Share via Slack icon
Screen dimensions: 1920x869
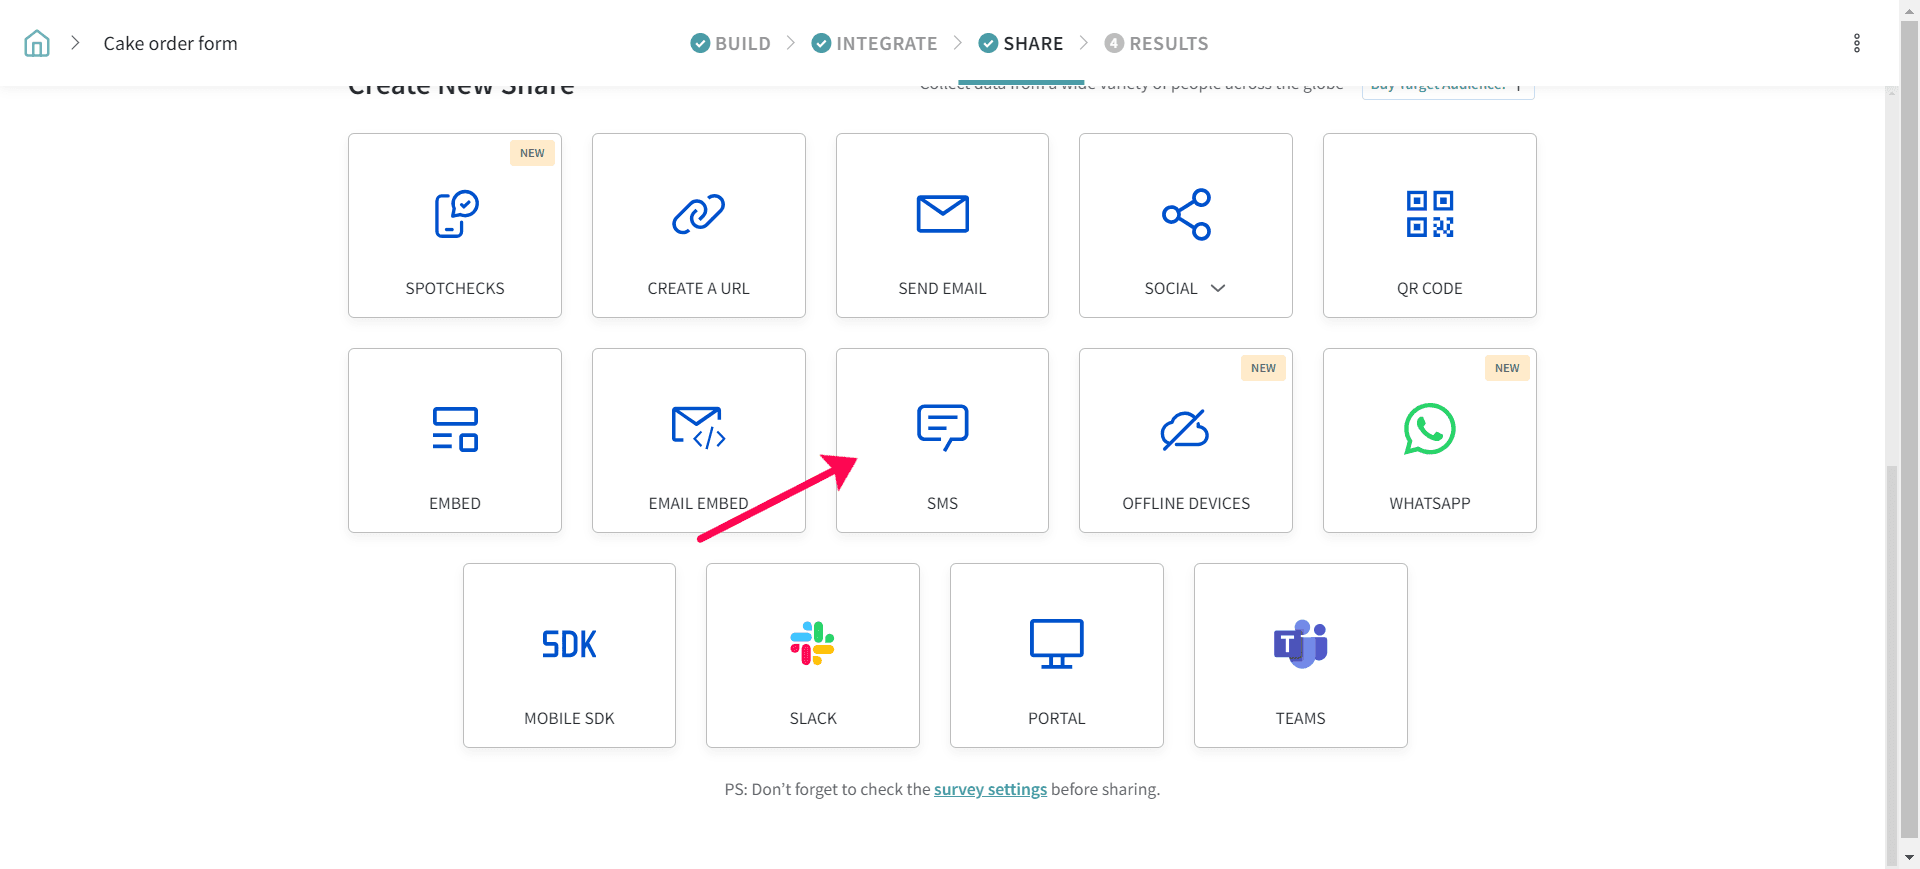point(812,644)
